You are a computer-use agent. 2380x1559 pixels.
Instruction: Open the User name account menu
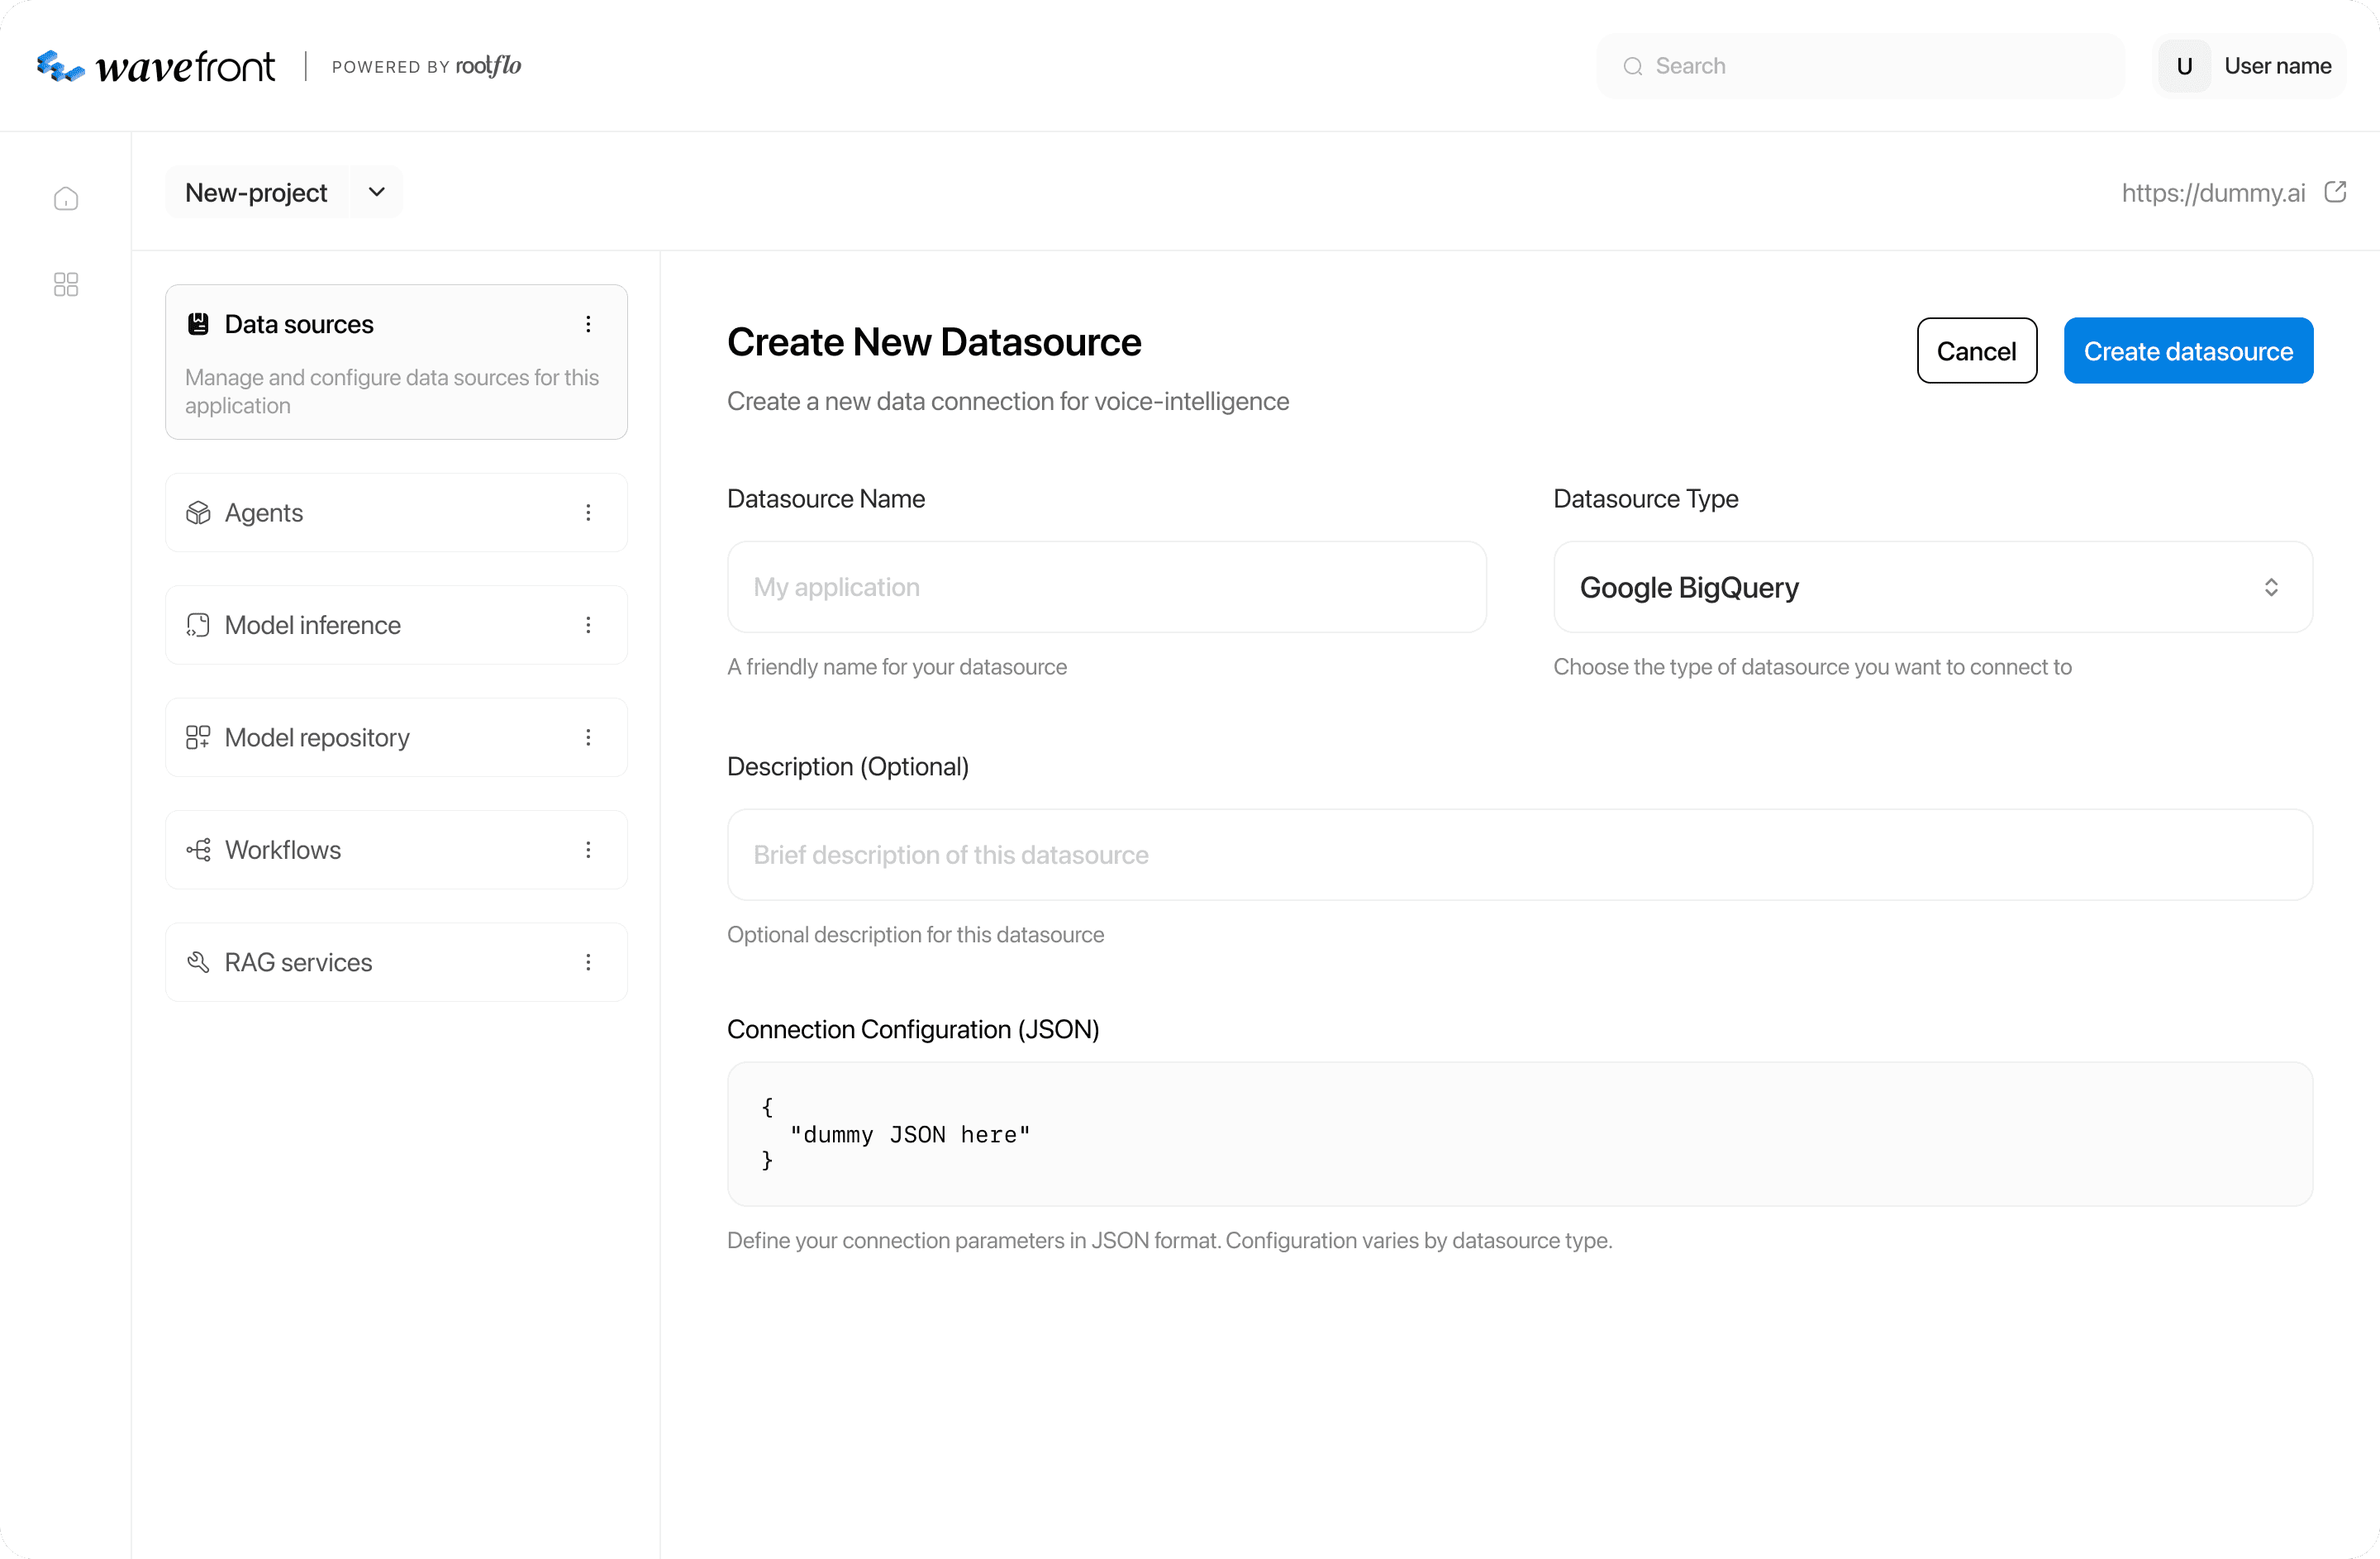2249,66
